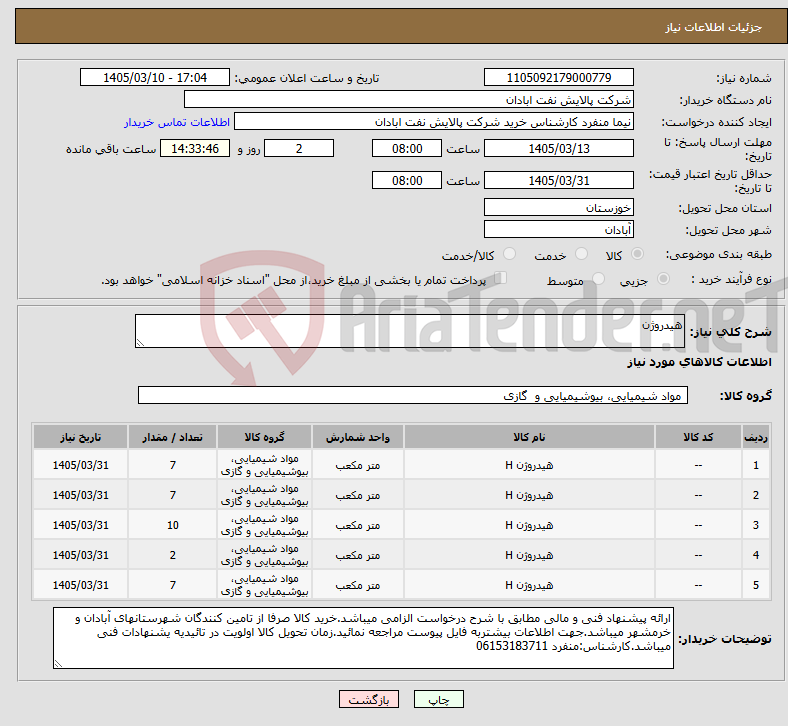Click need date 1405/03/31 in row 5
This screenshot has width=788, height=726.
[80, 585]
